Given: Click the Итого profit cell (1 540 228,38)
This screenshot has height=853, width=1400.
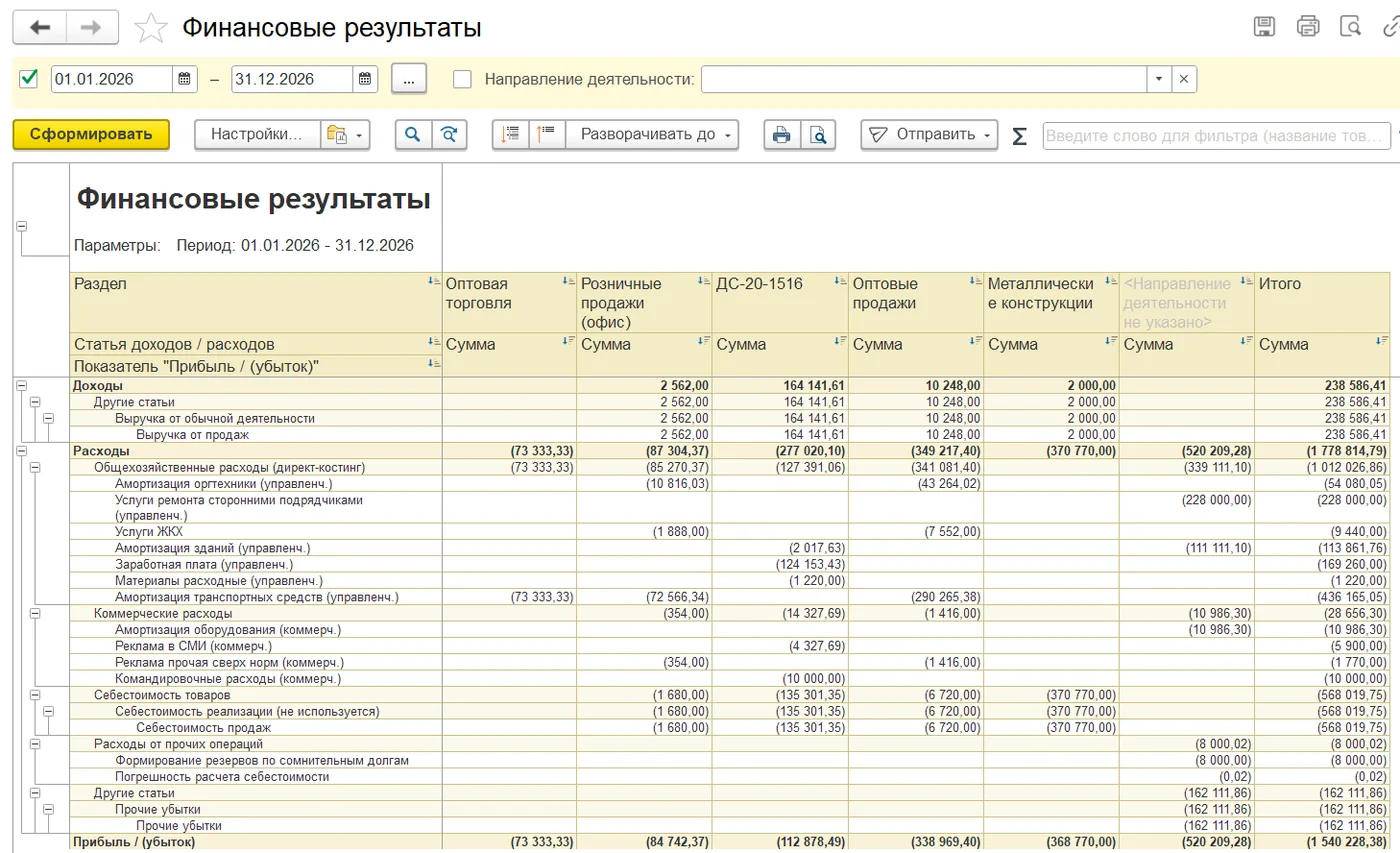Looking at the screenshot, I should [x=1322, y=842].
